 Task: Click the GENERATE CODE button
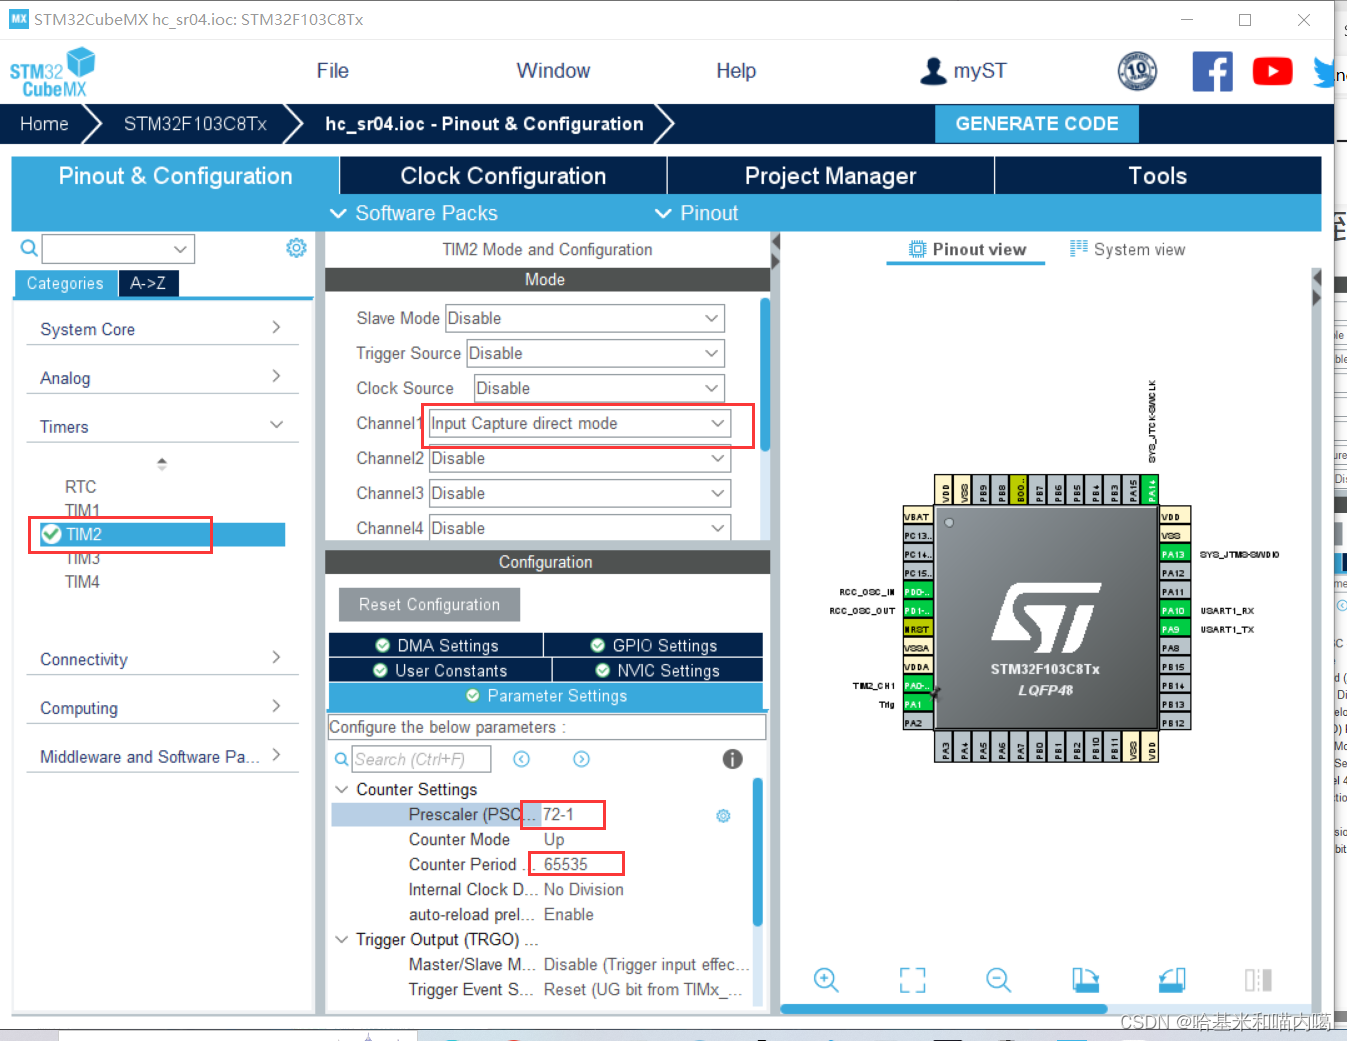tap(1037, 124)
